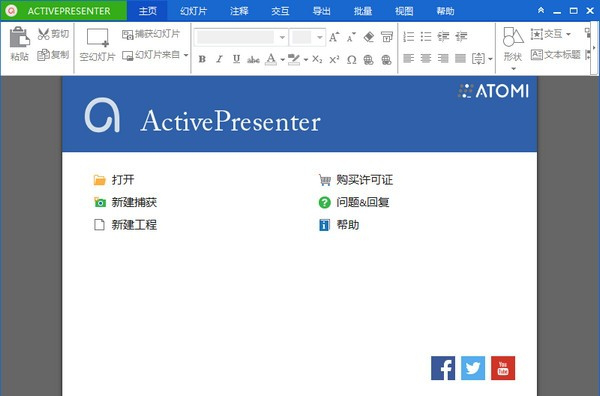Click the first globe hyperlink icon
Image resolution: width=600 pixels, height=411 pixels.
pyautogui.click(x=368, y=59)
